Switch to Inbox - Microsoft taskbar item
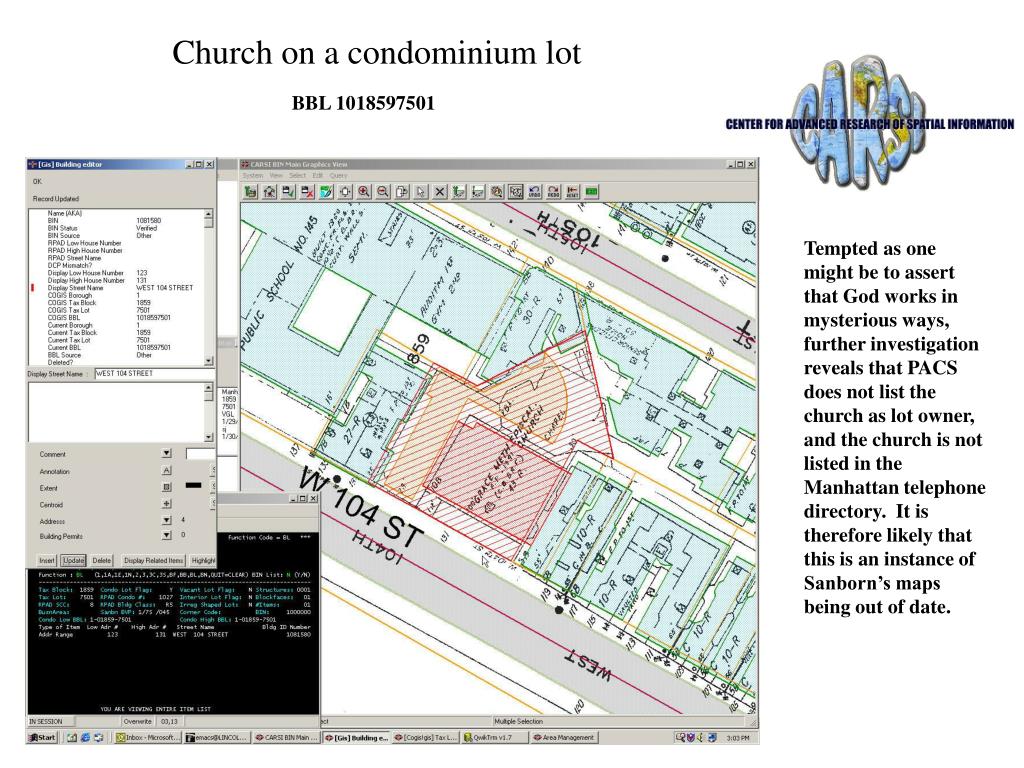The height and width of the screenshot is (768, 1024). pyautogui.click(x=146, y=737)
